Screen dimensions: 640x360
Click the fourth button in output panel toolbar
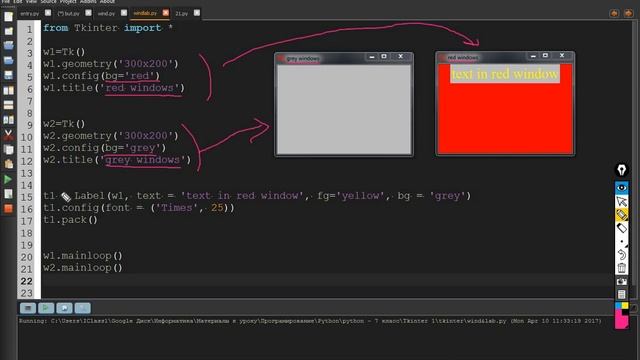[x=82, y=308]
